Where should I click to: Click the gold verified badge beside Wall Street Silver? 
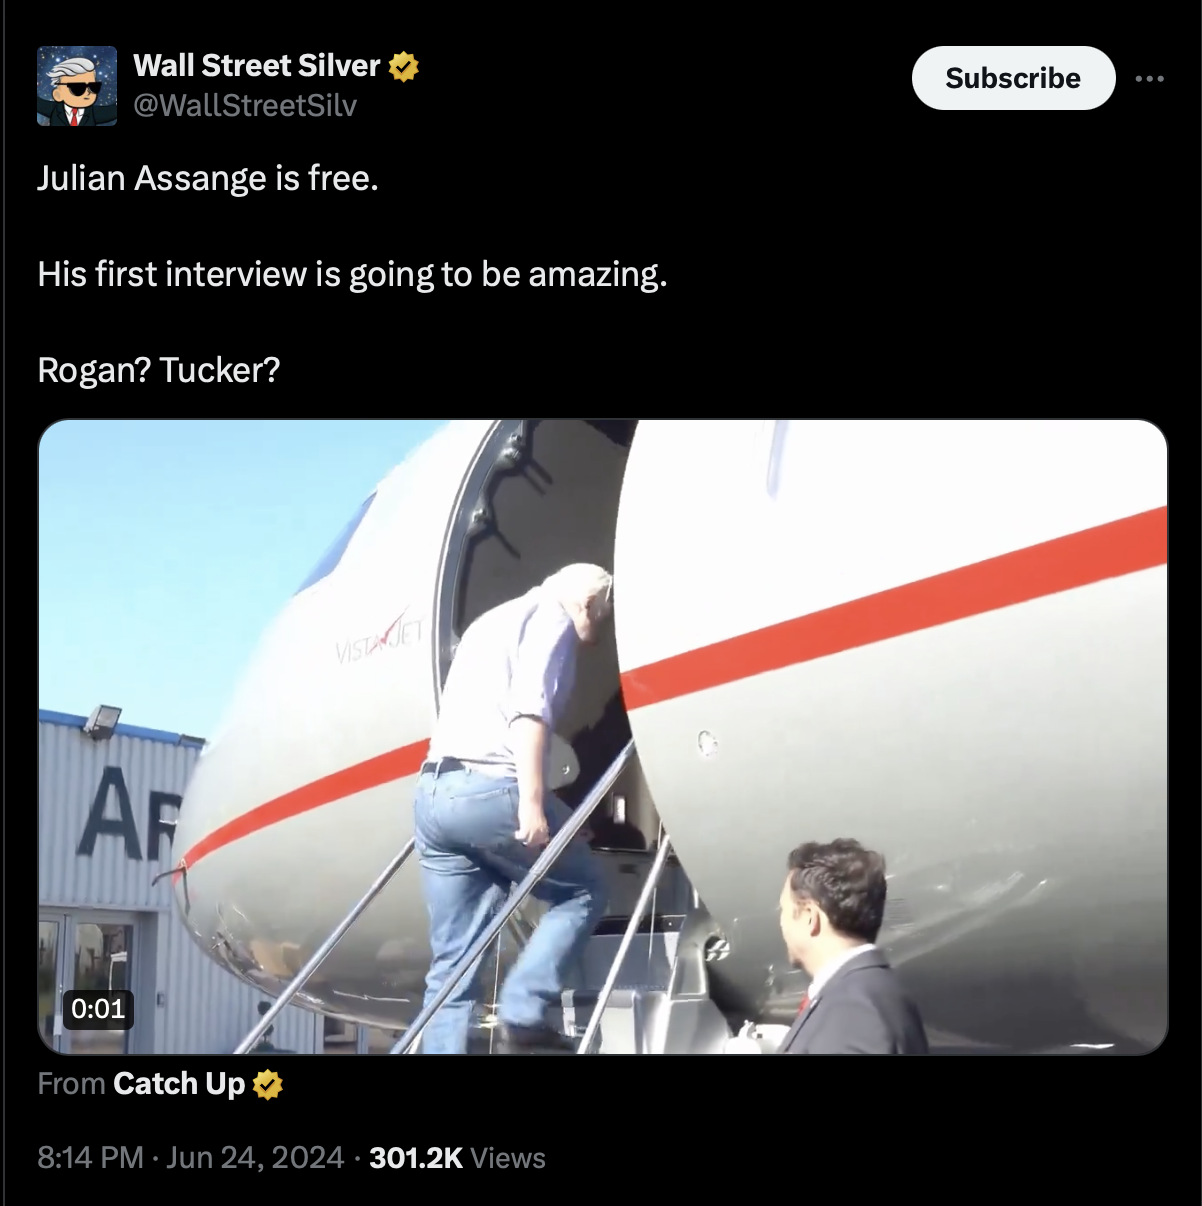(403, 67)
